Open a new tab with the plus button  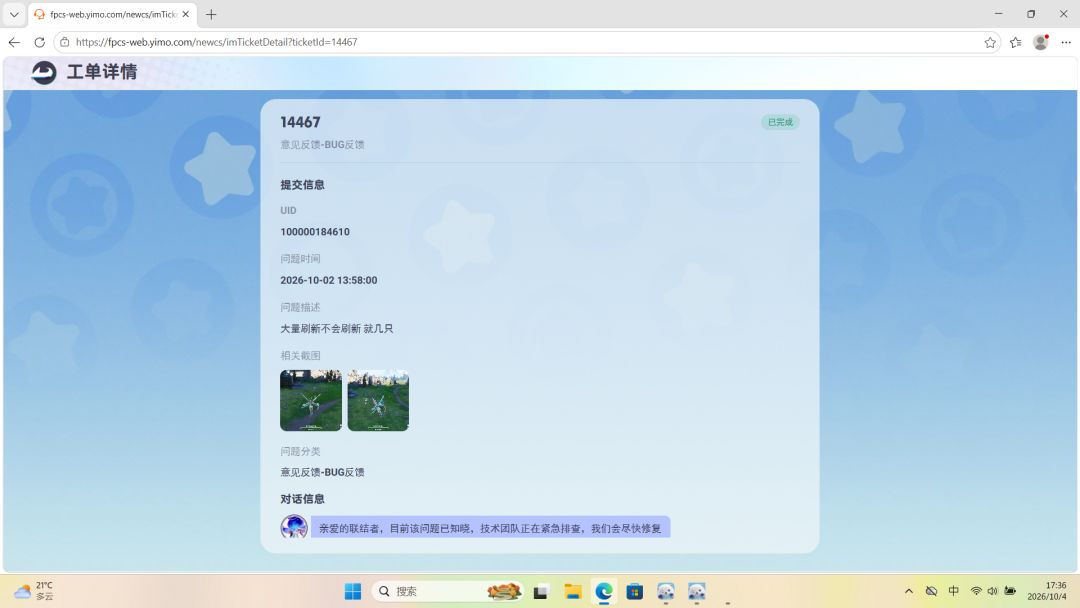211,14
